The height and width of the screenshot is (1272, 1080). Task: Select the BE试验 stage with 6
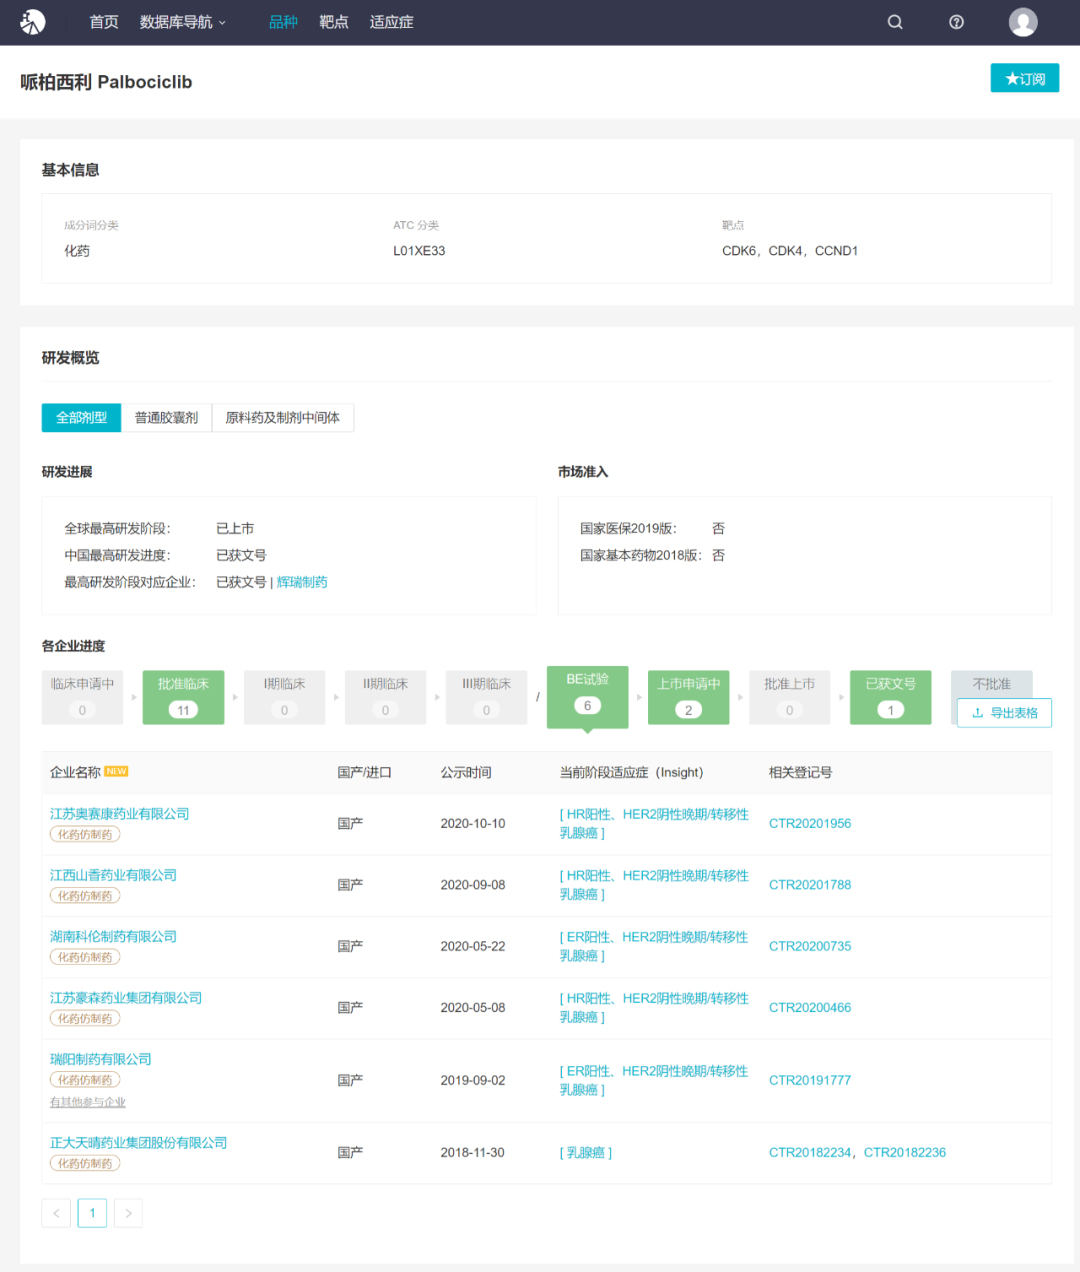click(x=588, y=697)
